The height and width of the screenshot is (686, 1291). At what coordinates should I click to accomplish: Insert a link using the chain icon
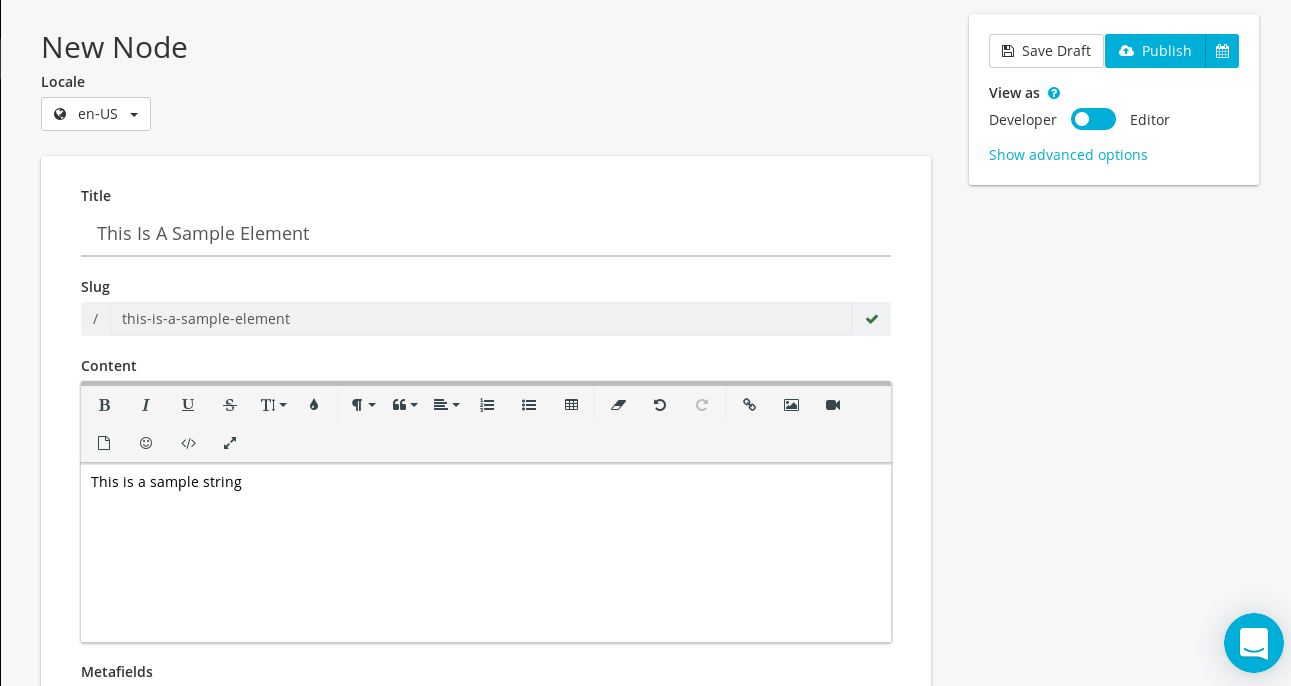click(x=749, y=405)
